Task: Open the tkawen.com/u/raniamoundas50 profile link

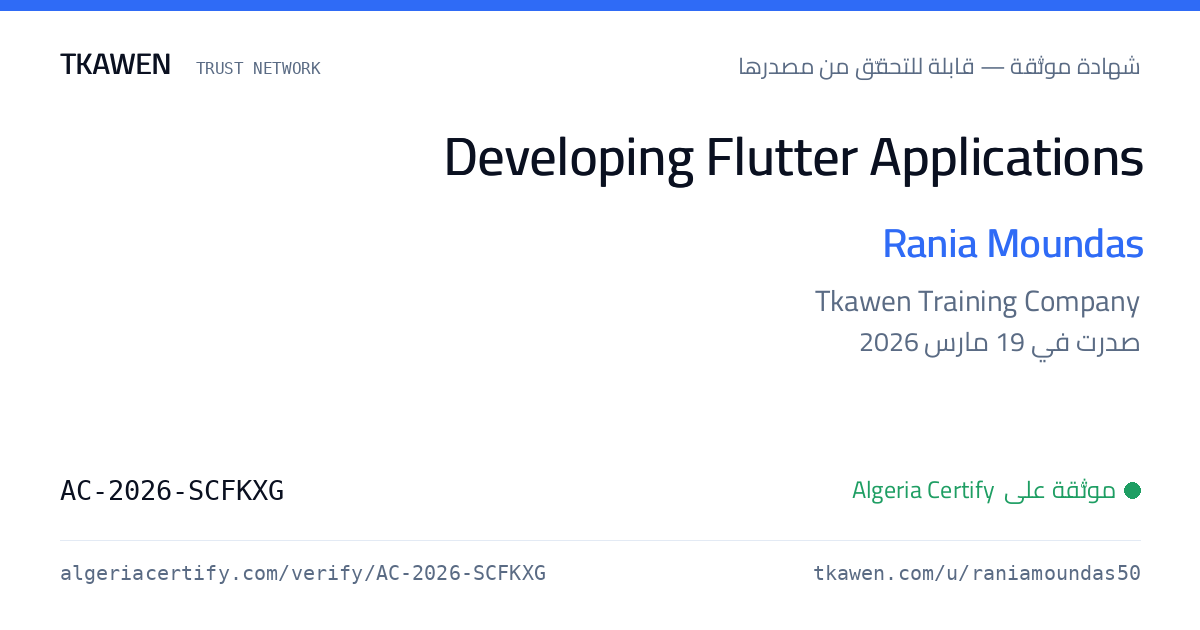Action: 976,573
